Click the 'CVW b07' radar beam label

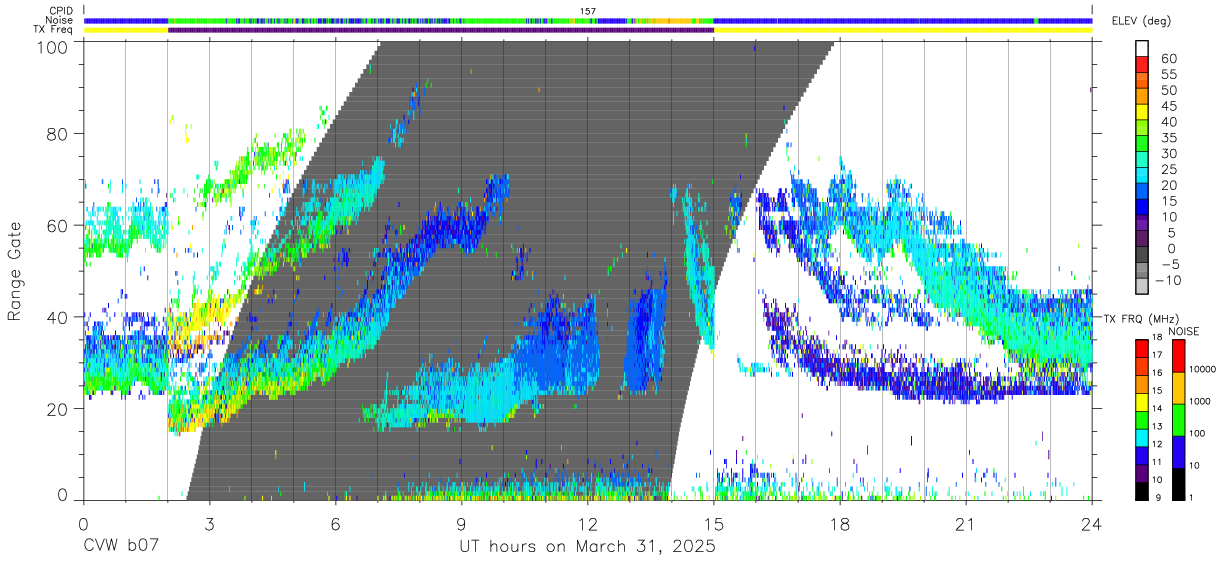[123, 547]
